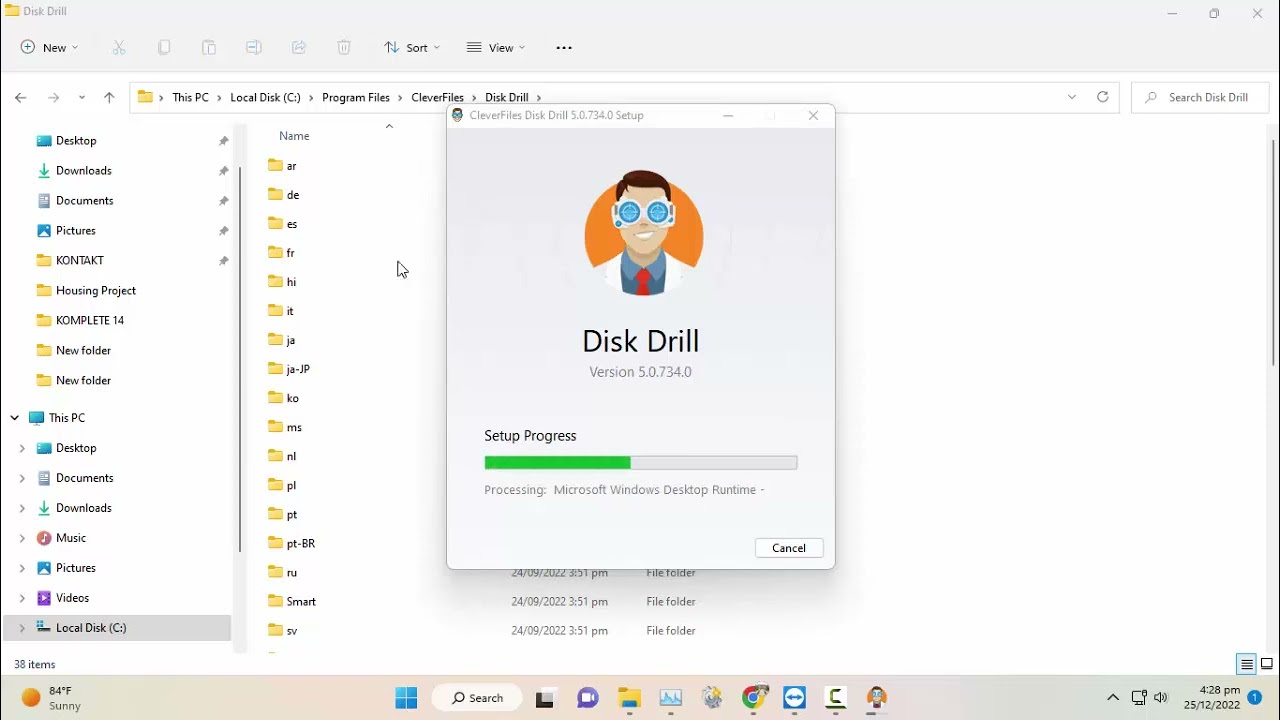The height and width of the screenshot is (720, 1280).
Task: Open the See more three-dots menu
Action: (x=564, y=47)
